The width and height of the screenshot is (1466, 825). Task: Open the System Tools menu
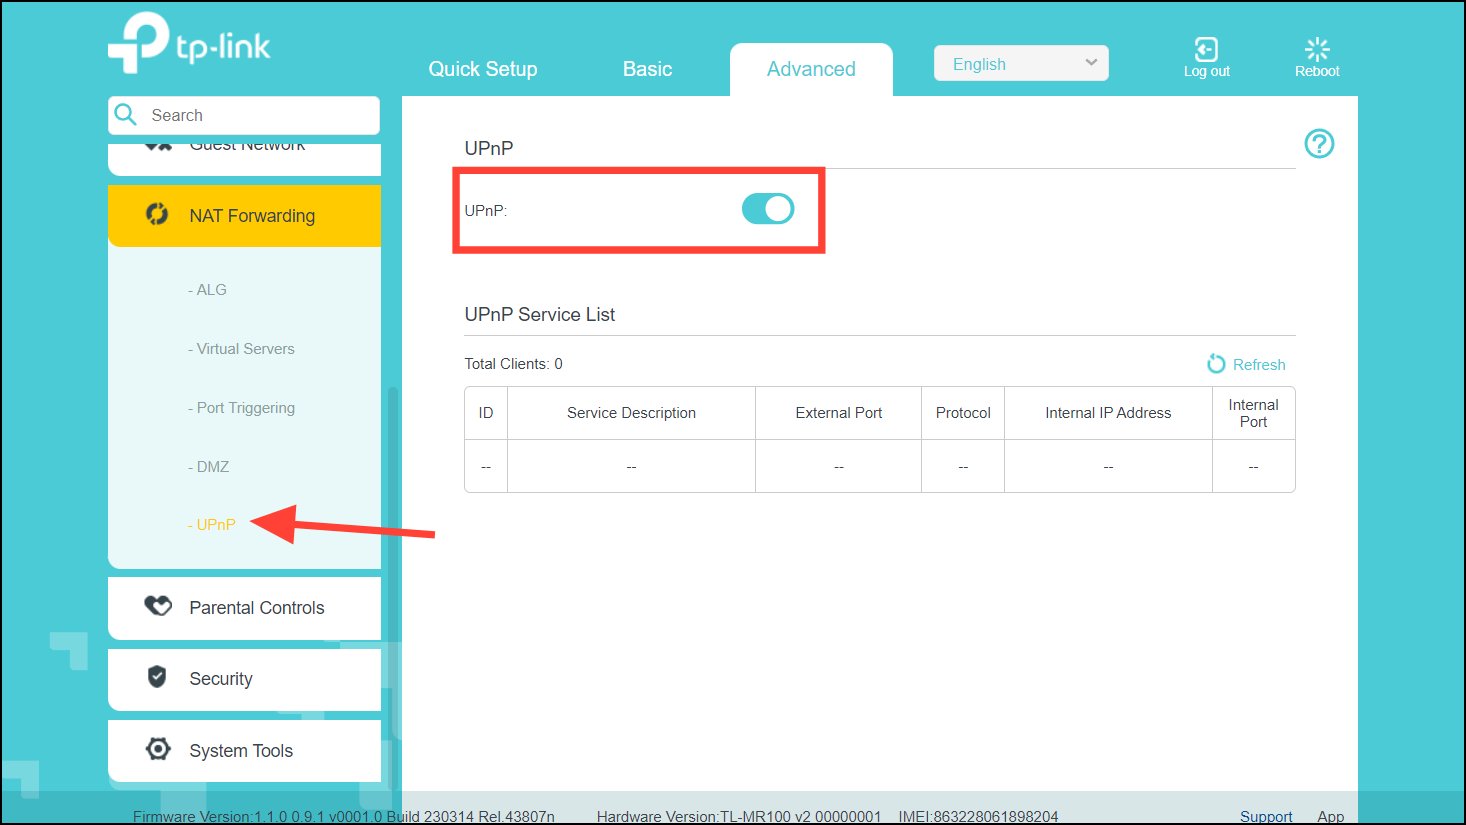point(244,751)
